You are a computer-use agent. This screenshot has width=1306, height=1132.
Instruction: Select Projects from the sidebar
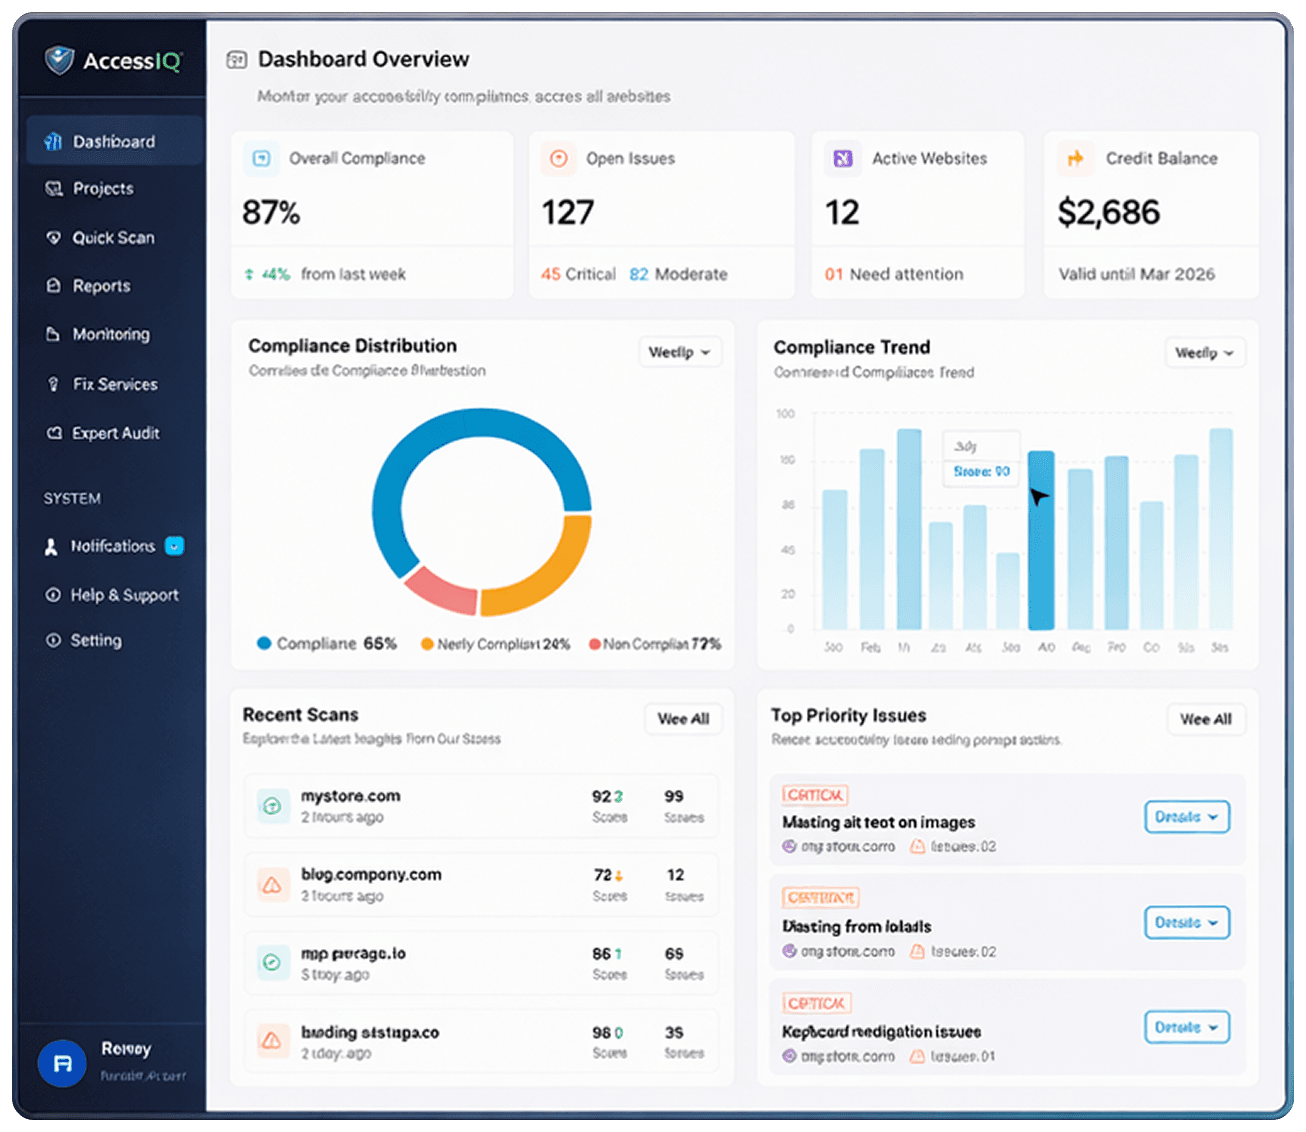[x=102, y=188]
